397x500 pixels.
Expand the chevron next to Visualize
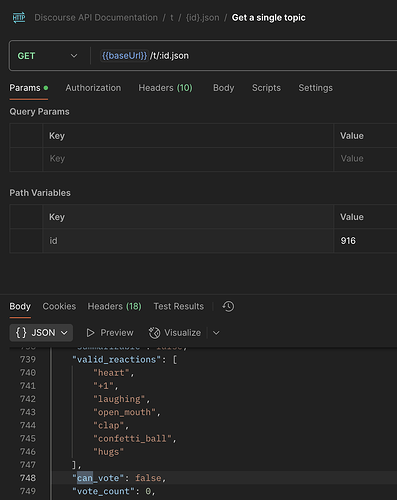coord(216,333)
